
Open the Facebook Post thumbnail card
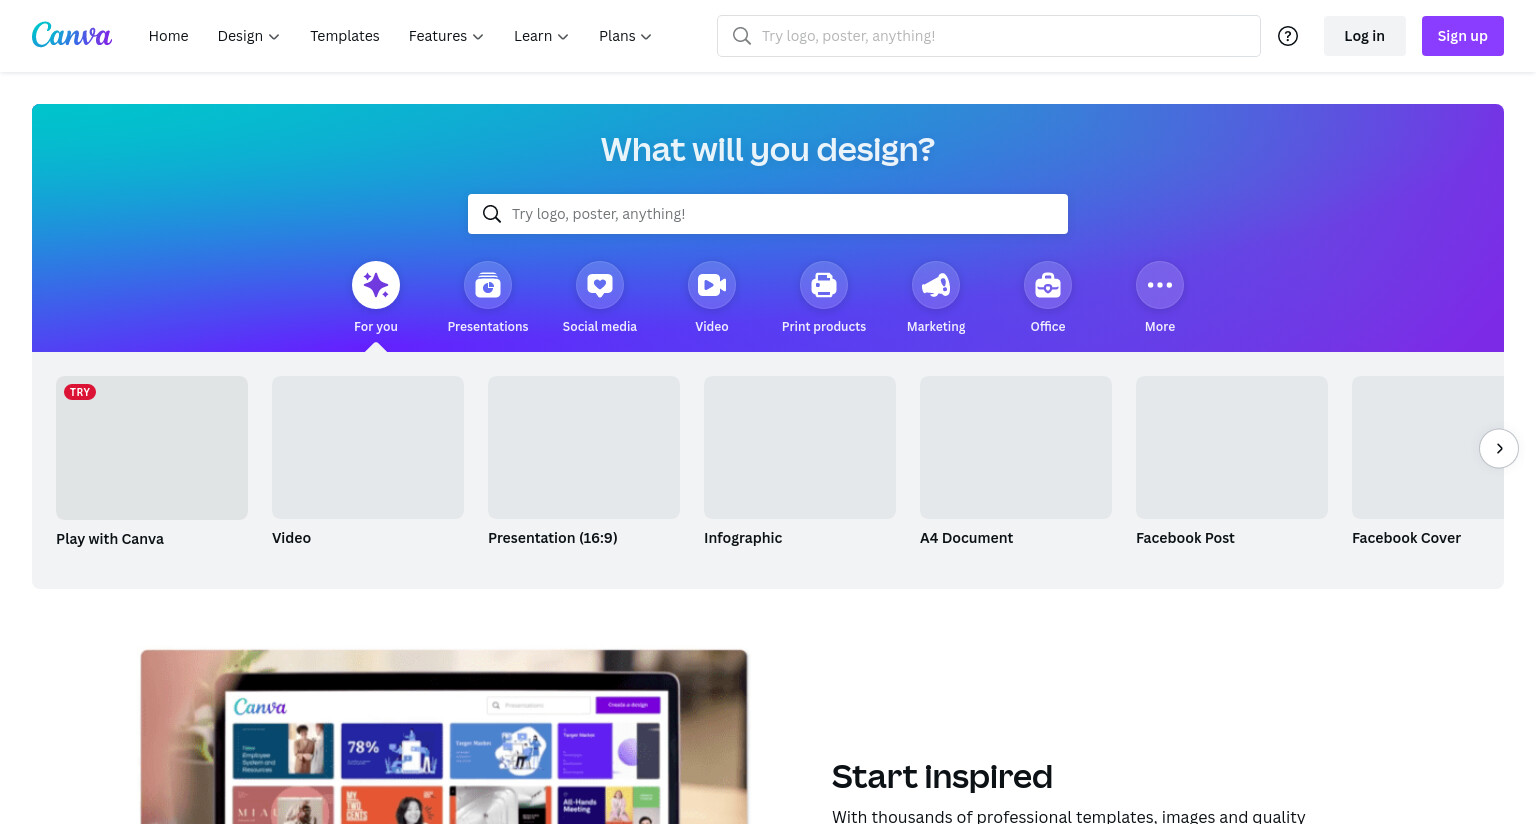coord(1232,447)
